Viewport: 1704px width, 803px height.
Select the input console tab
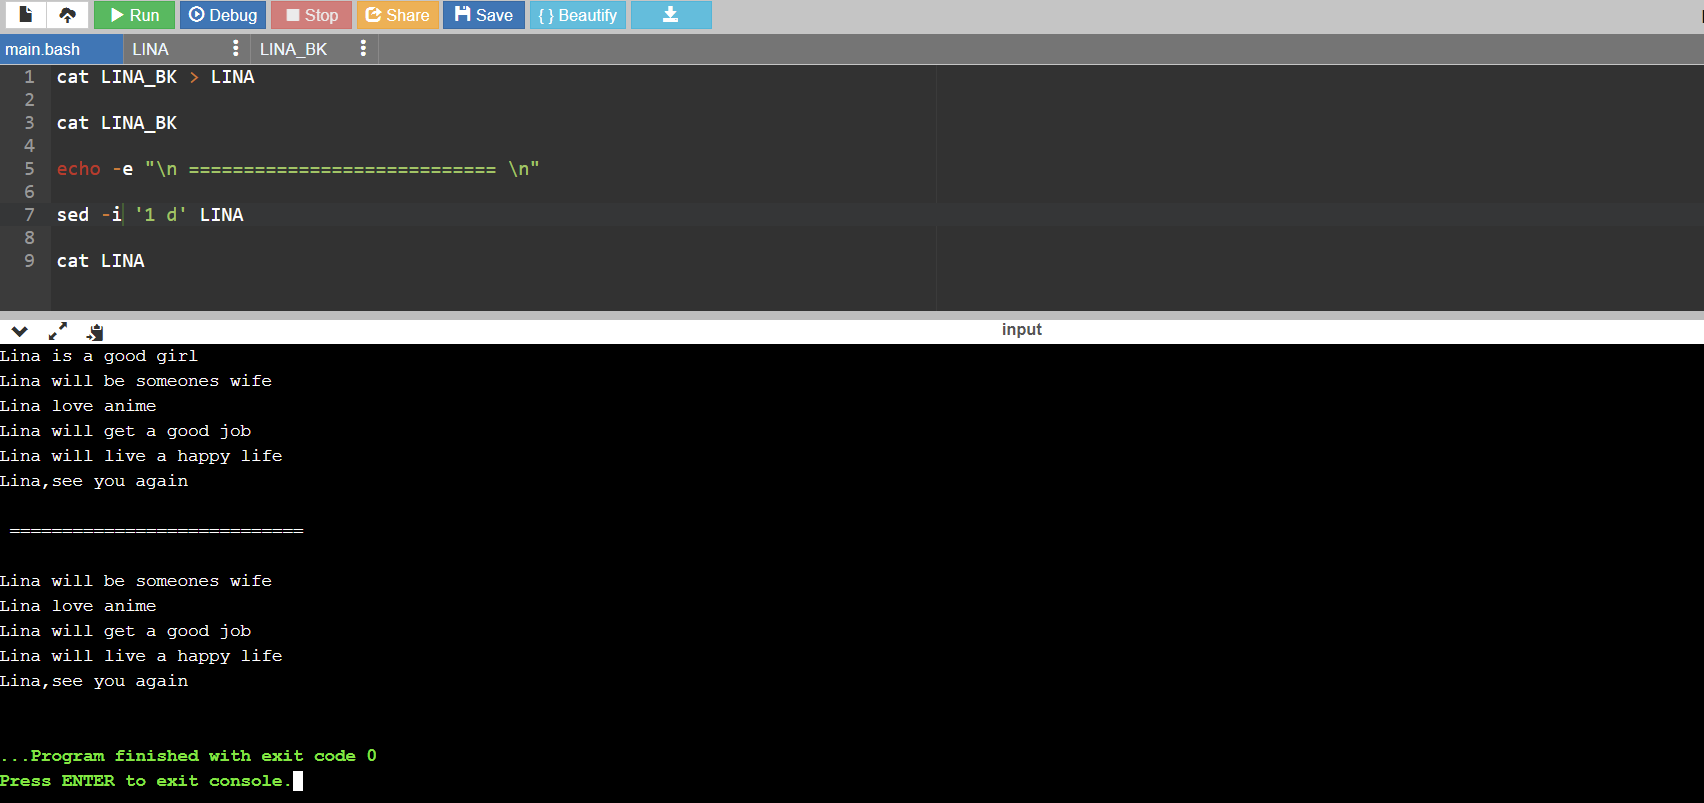(x=1021, y=330)
